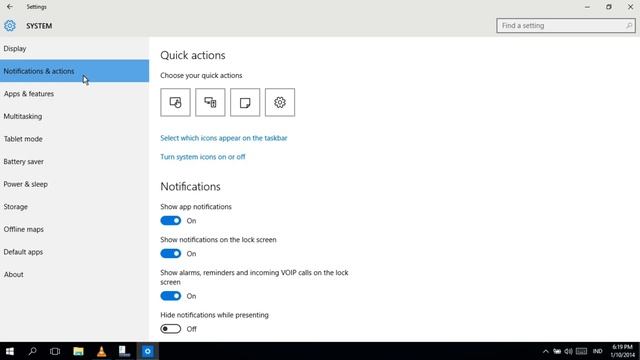
Task: Open VLC media player from the taskbar
Action: [101, 351]
